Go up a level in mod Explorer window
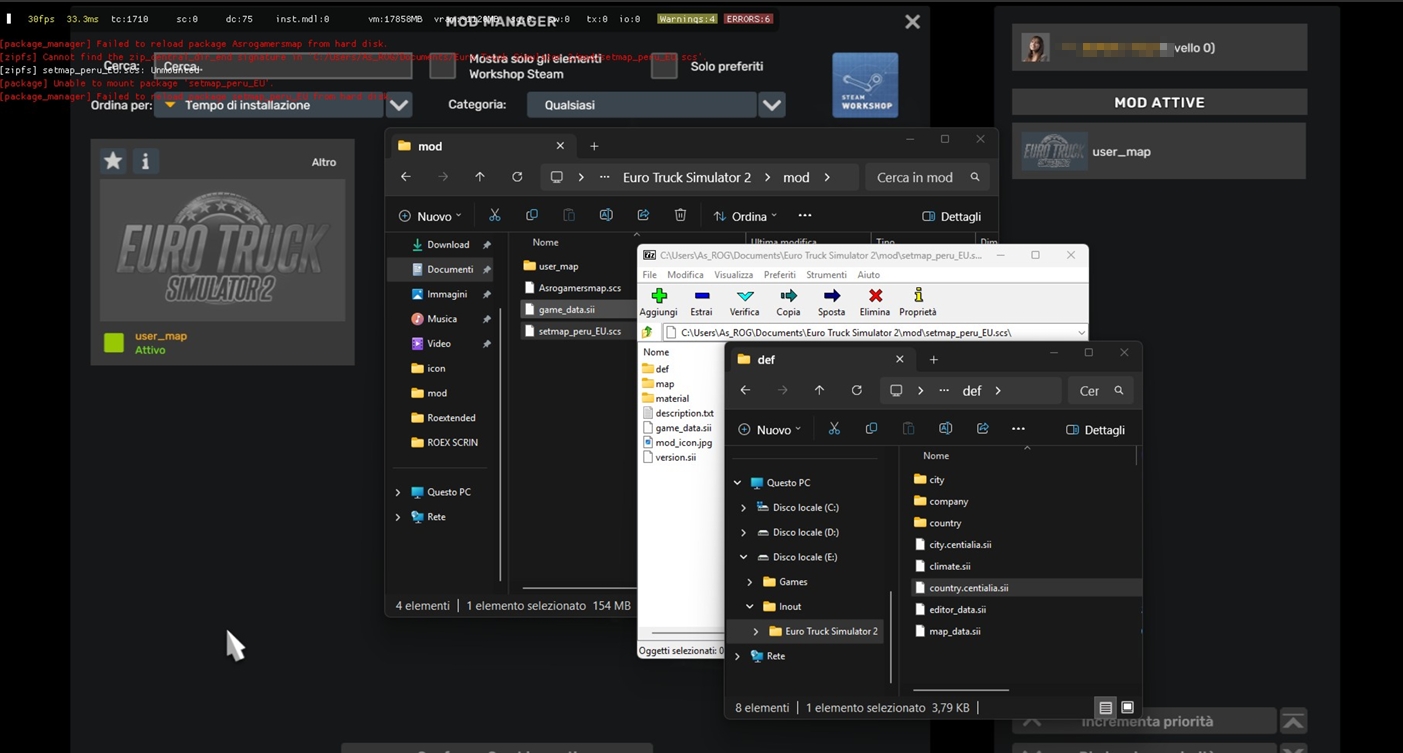This screenshot has height=753, width=1403. (x=480, y=177)
